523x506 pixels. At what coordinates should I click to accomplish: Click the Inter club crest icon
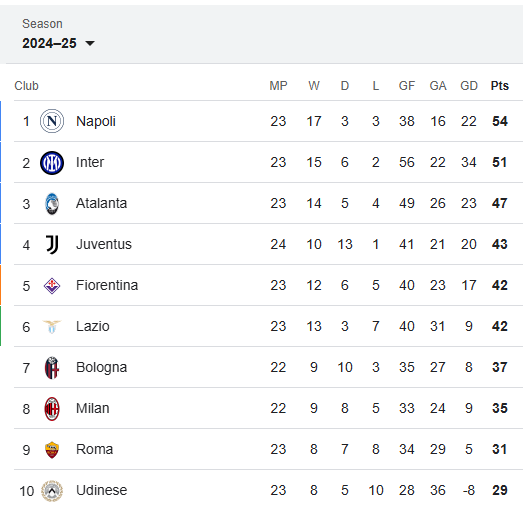52,163
